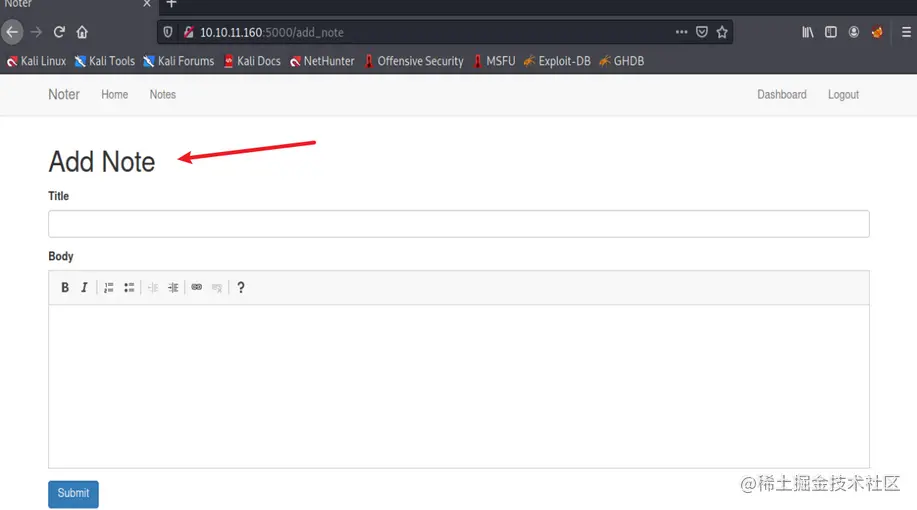917x510 pixels.
Task: Click Logout in the navbar
Action: tap(843, 94)
